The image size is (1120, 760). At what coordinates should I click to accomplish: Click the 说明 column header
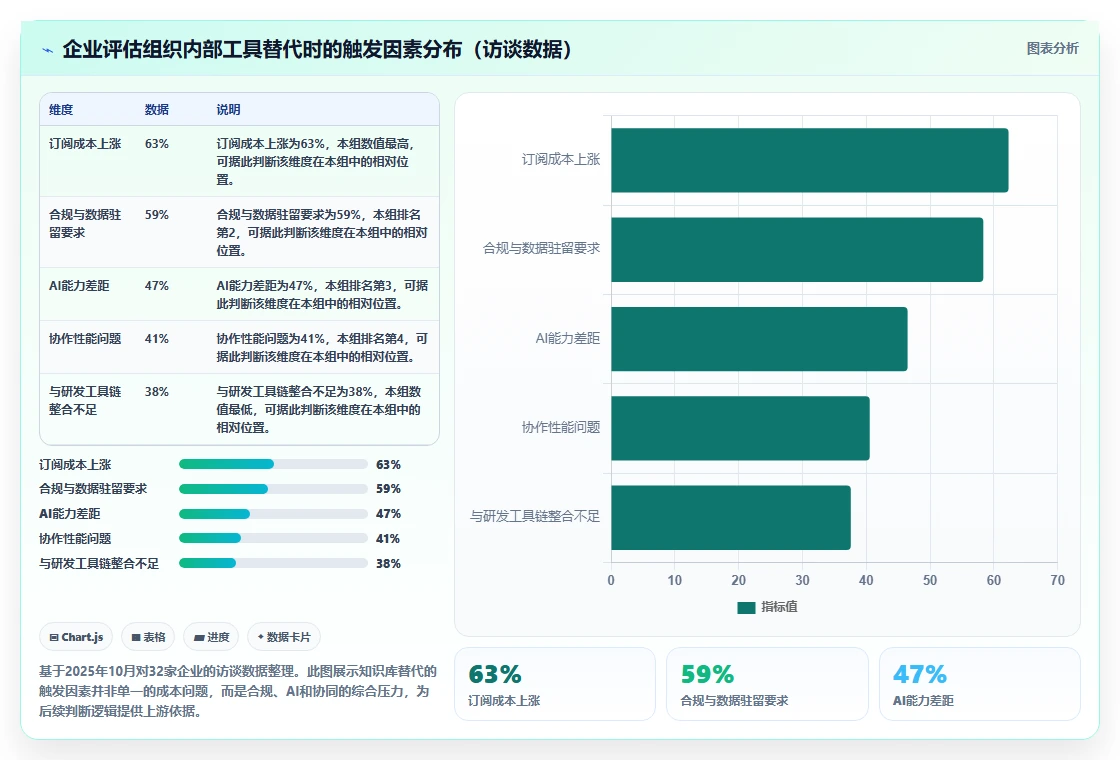(229, 109)
